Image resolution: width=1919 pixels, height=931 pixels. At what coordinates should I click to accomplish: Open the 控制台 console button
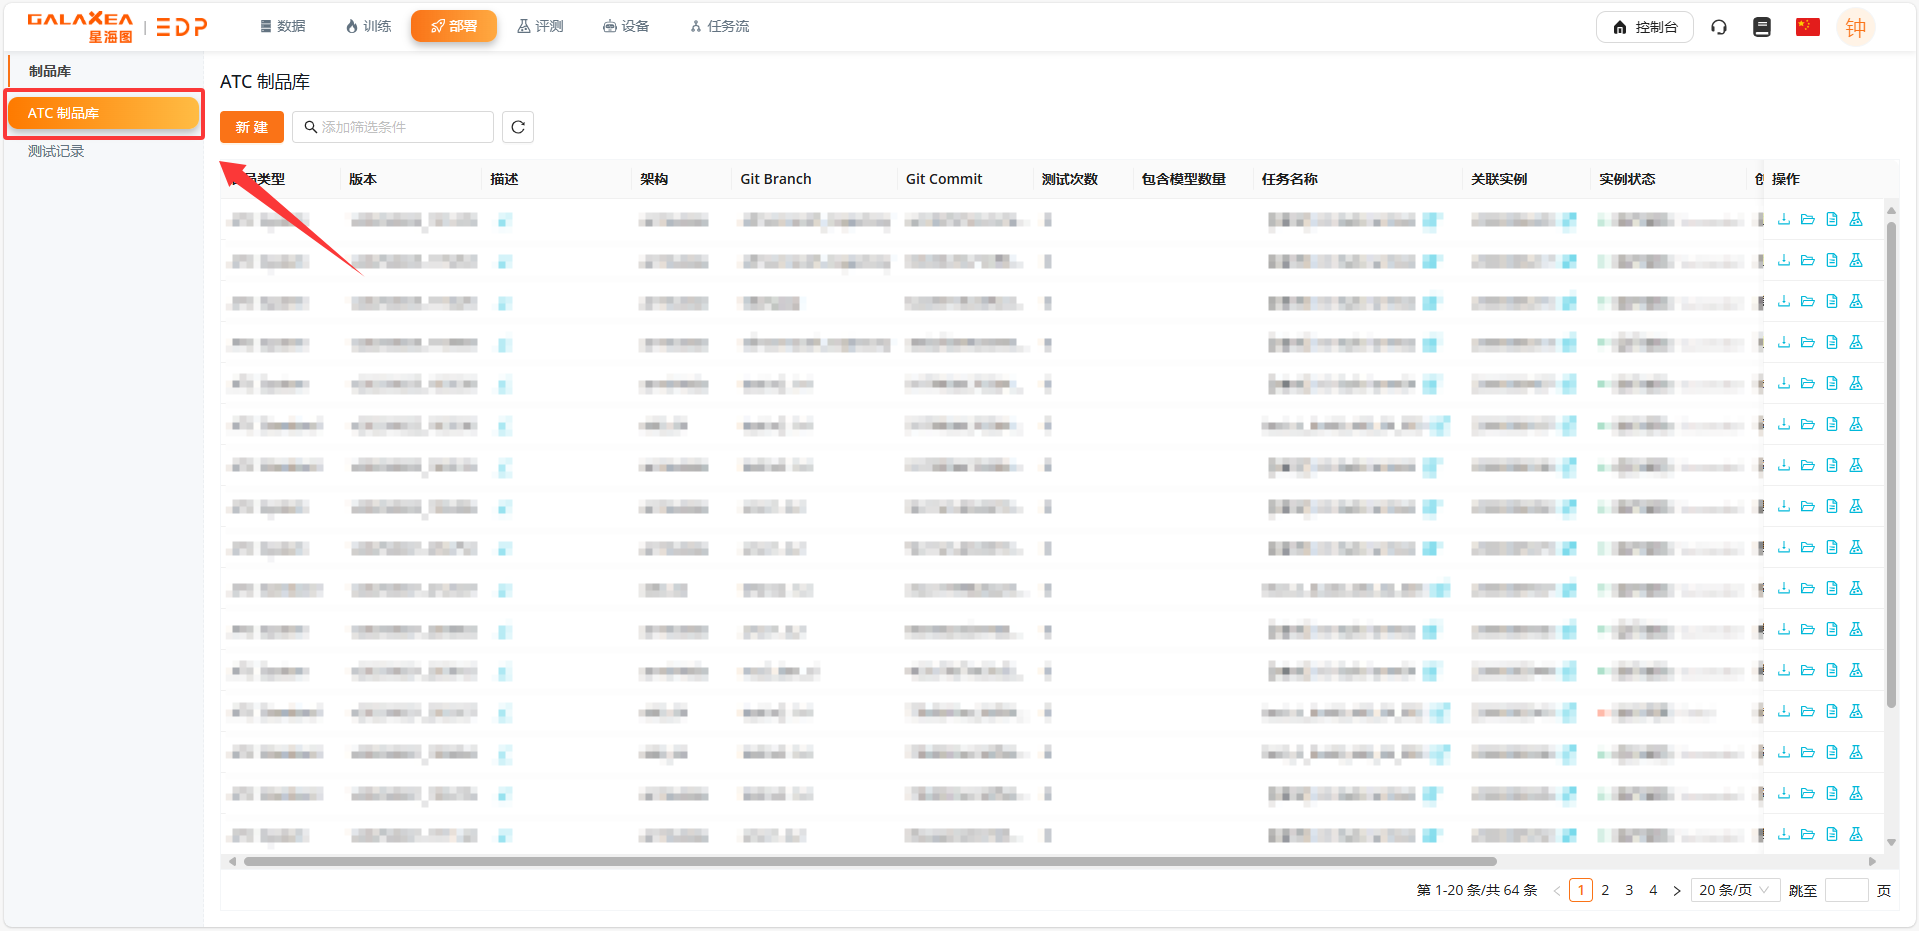coord(1644,27)
